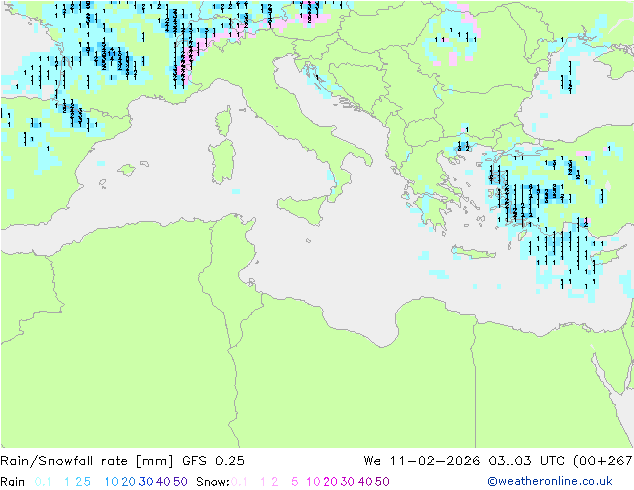Click the island of Mallorca on map
The image size is (634, 490).
click(127, 170)
